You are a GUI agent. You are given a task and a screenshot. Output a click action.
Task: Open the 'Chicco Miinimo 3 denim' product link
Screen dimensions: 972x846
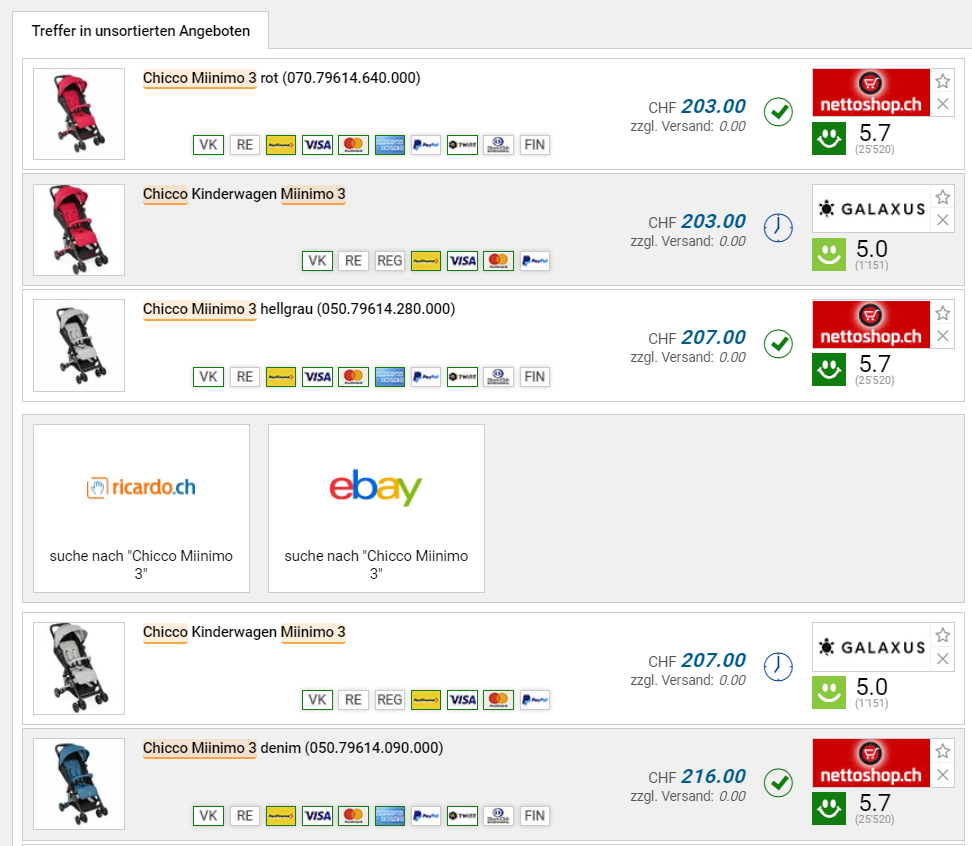(x=292, y=748)
